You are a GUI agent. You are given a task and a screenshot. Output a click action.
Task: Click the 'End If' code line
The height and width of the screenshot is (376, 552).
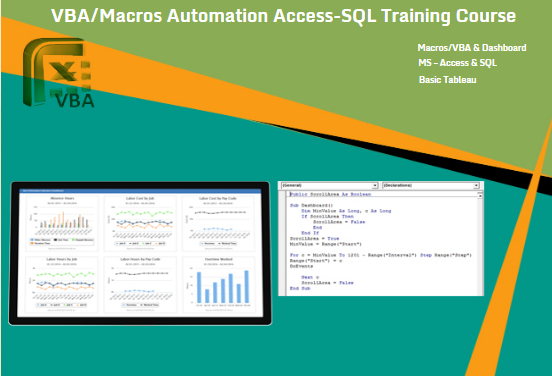310,233
